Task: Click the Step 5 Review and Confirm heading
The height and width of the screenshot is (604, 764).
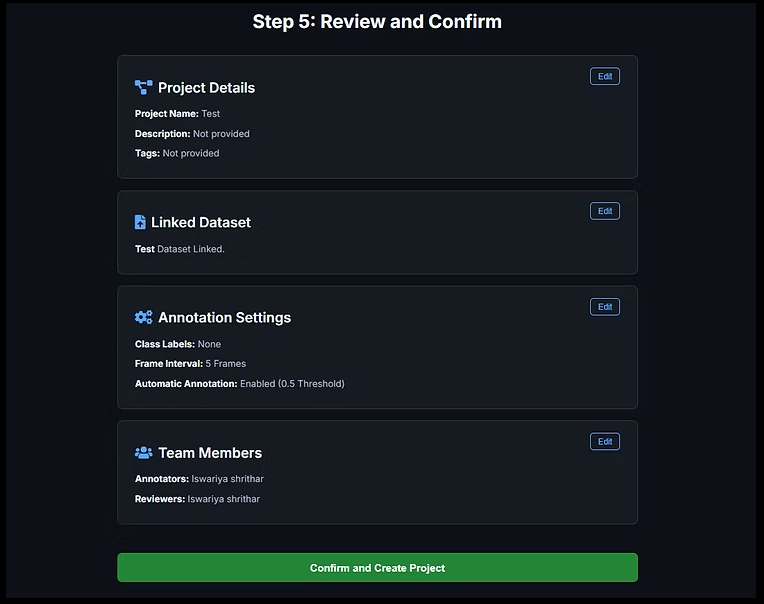Action: click(x=377, y=21)
